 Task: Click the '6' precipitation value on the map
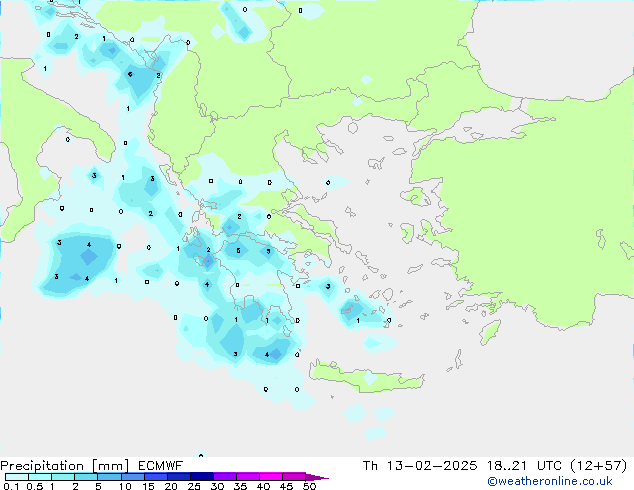point(130,74)
